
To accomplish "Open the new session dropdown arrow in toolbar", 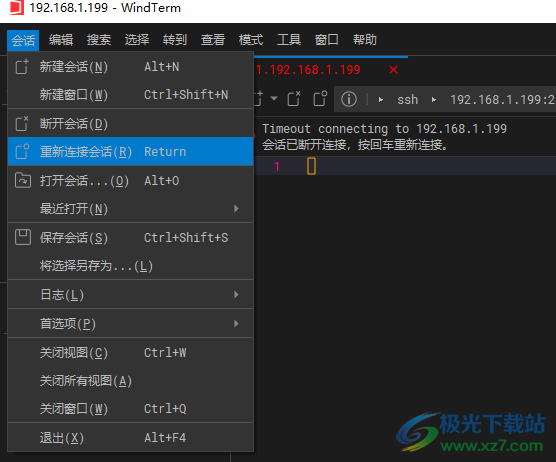I will point(274,98).
